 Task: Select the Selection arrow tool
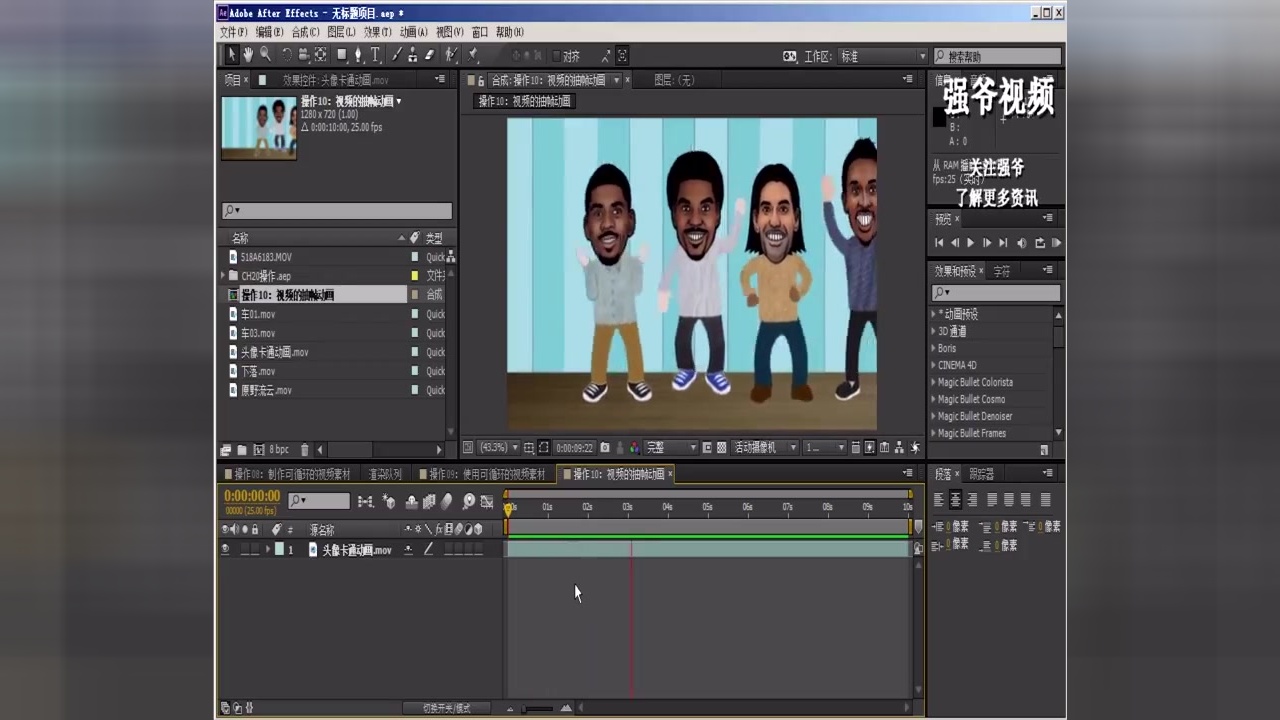(232, 55)
